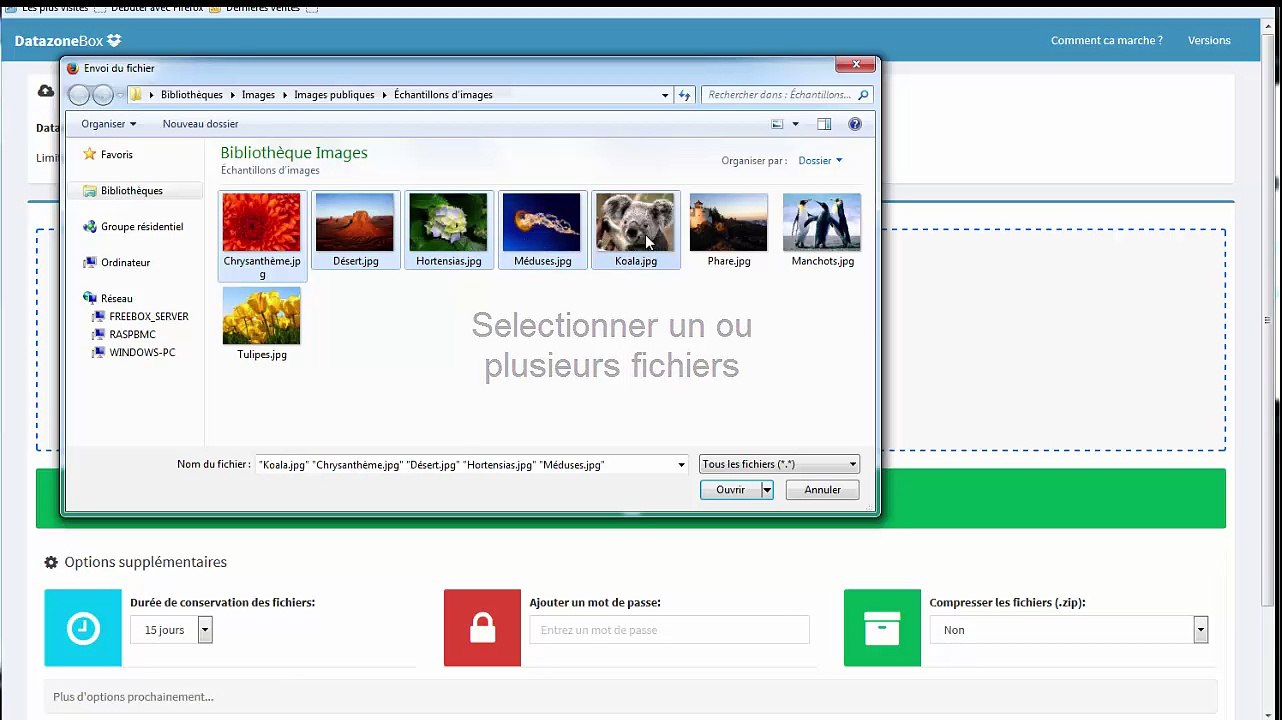
Task: Close the Envoi du fichier dialog
Action: 856,65
